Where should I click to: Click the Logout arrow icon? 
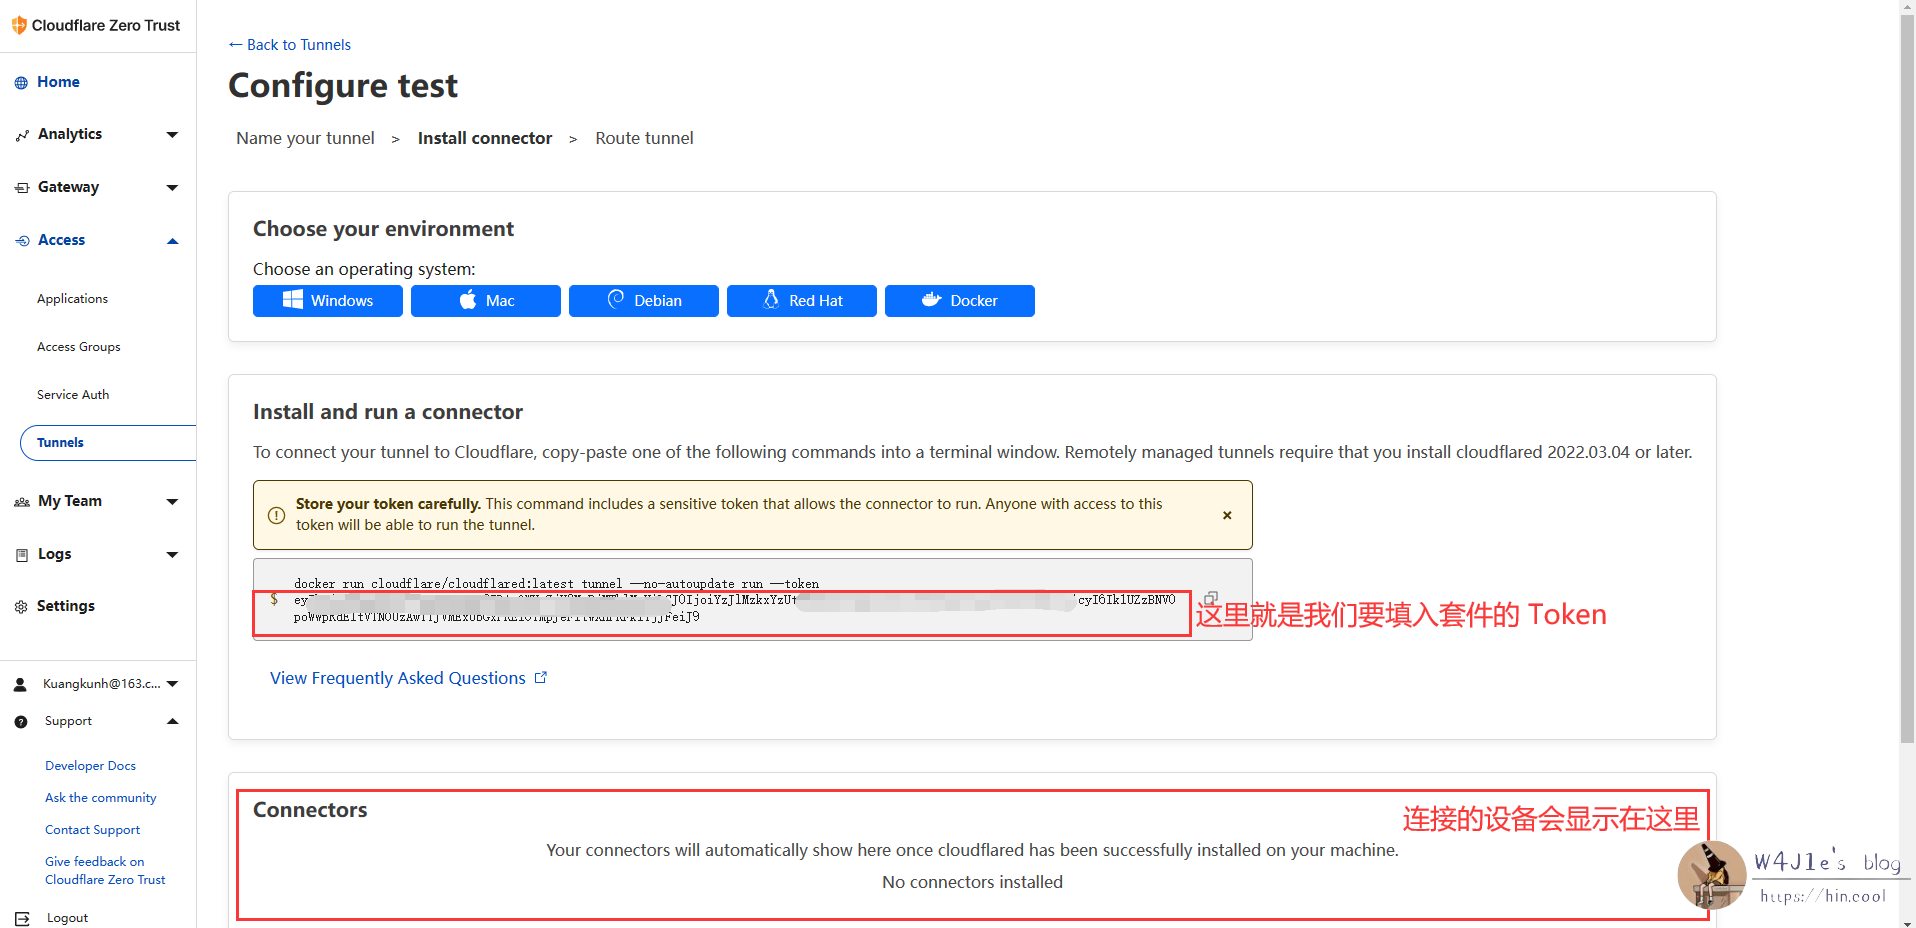pyautogui.click(x=20, y=917)
